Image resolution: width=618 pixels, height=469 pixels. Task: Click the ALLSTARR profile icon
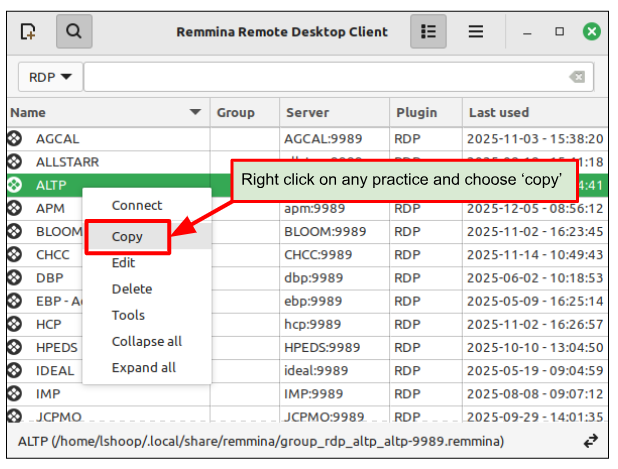[x=15, y=162]
